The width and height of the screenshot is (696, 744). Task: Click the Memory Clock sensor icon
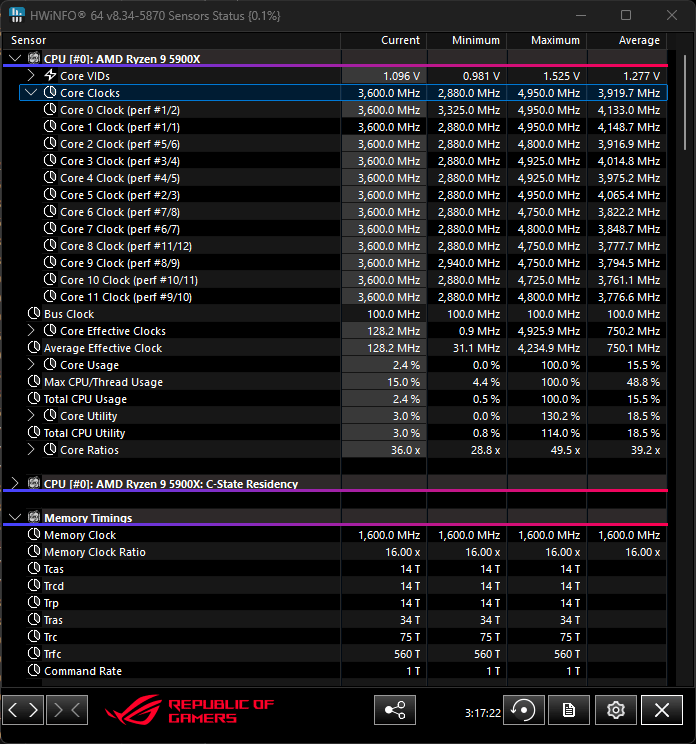click(x=34, y=534)
